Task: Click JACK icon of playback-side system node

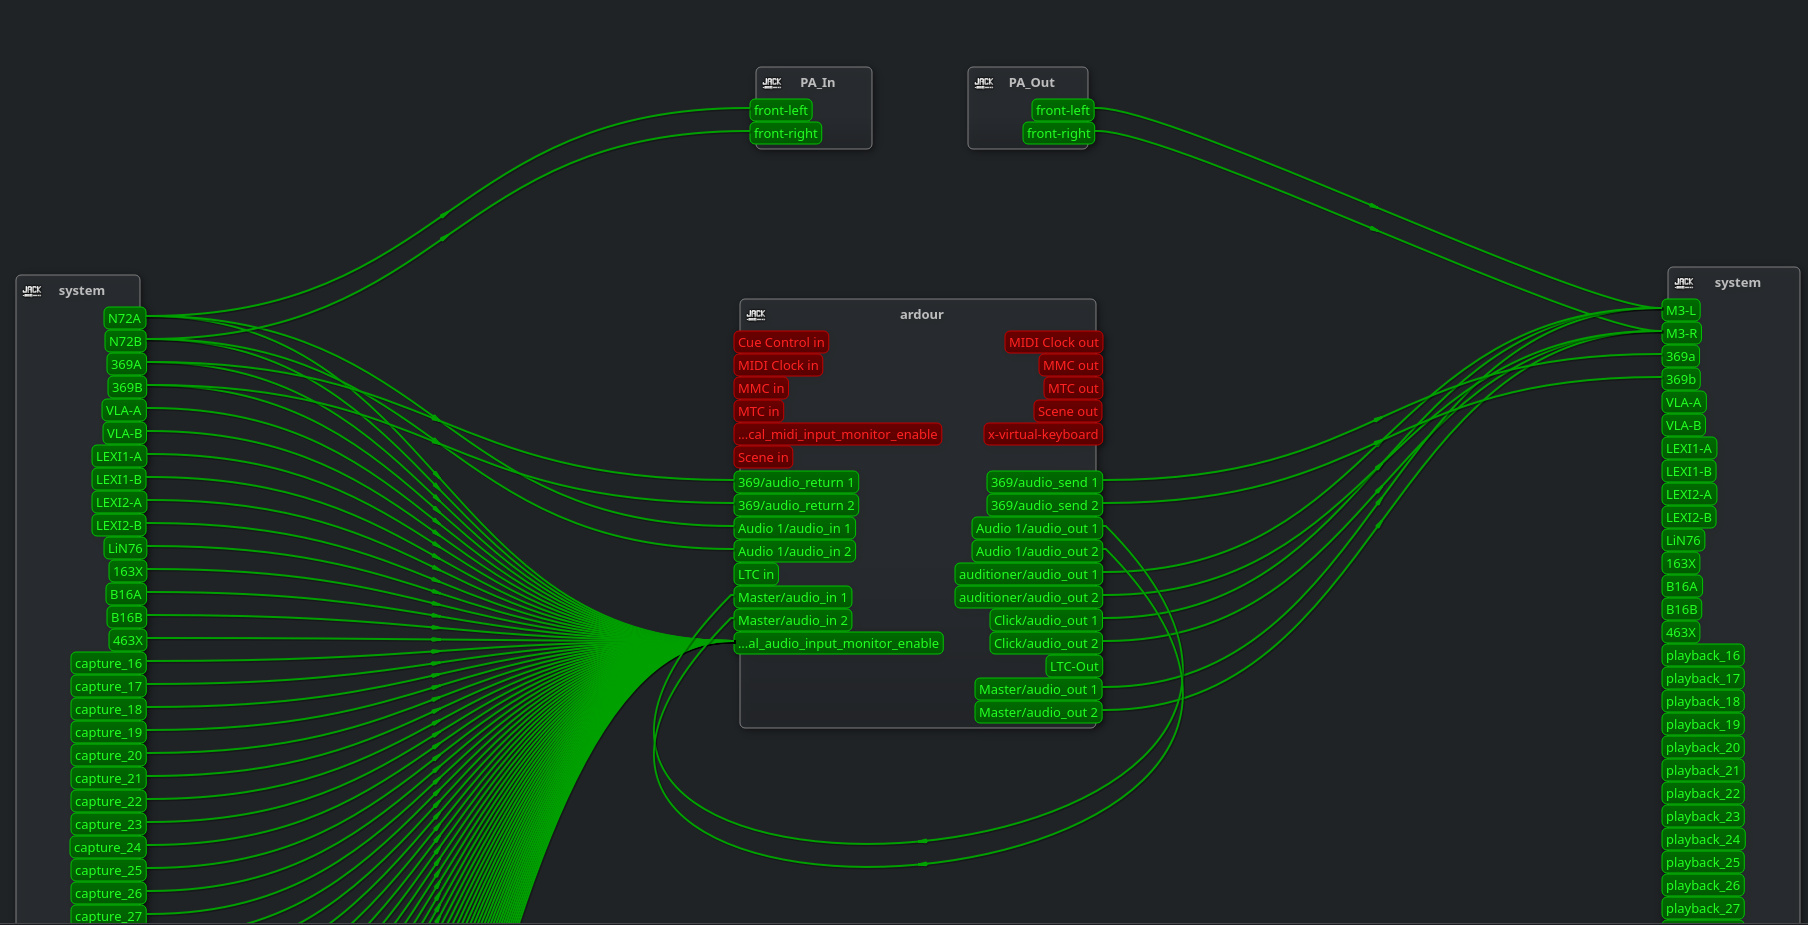Action: (x=1684, y=283)
